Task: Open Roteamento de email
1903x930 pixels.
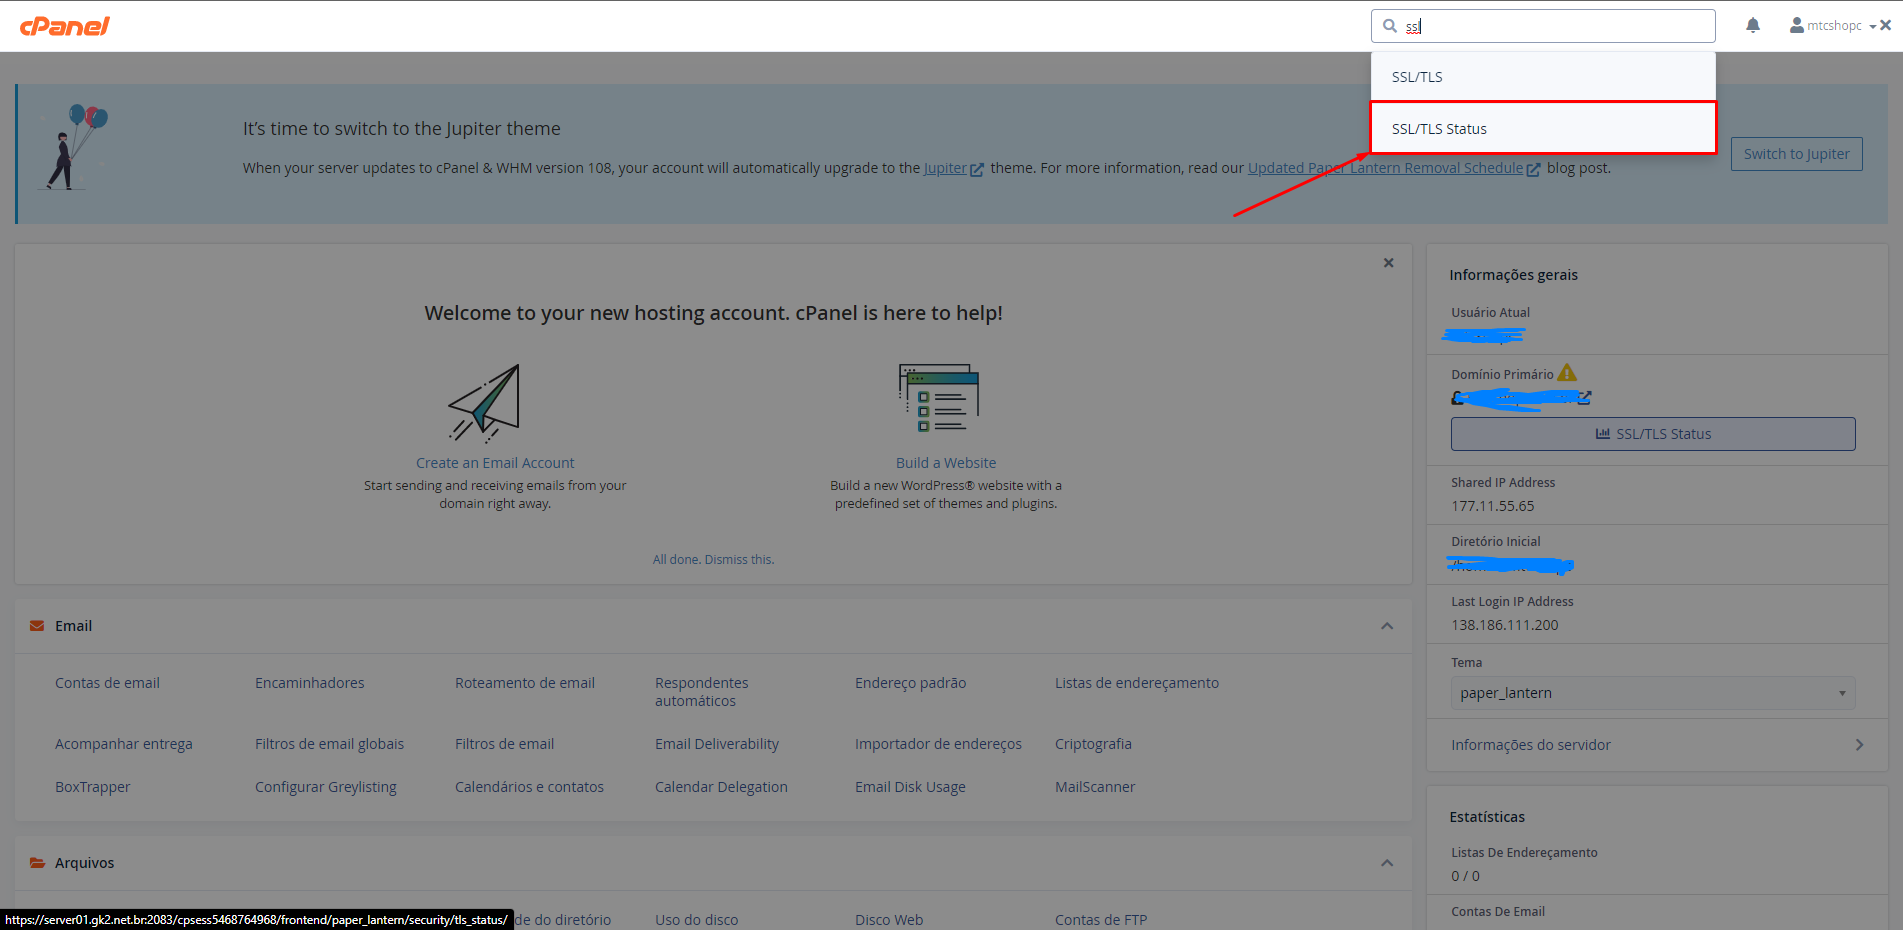Action: point(524,683)
